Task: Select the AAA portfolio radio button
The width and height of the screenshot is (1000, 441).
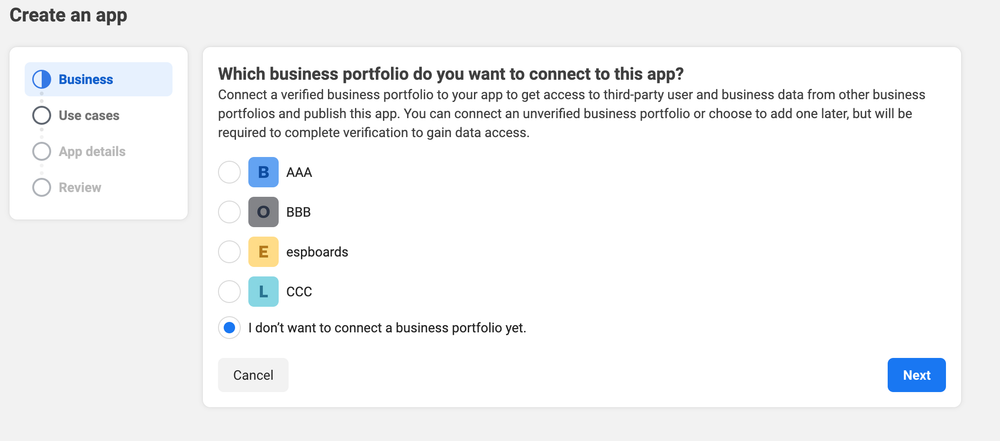Action: (229, 172)
